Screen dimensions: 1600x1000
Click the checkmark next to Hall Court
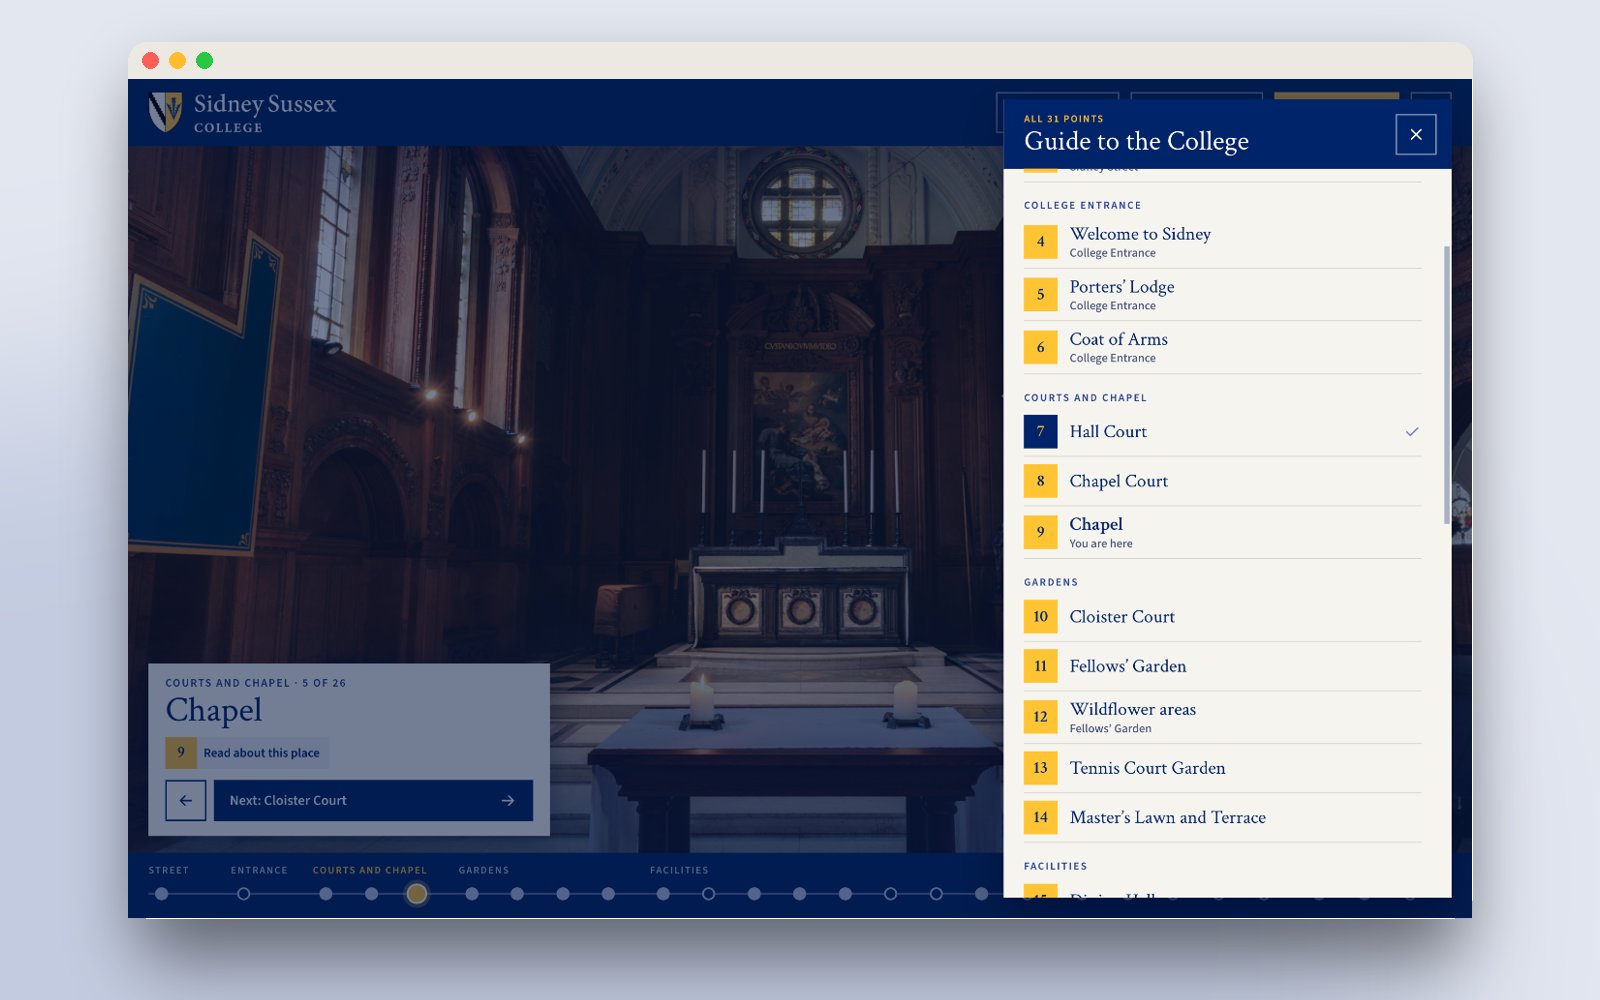pyautogui.click(x=1412, y=432)
